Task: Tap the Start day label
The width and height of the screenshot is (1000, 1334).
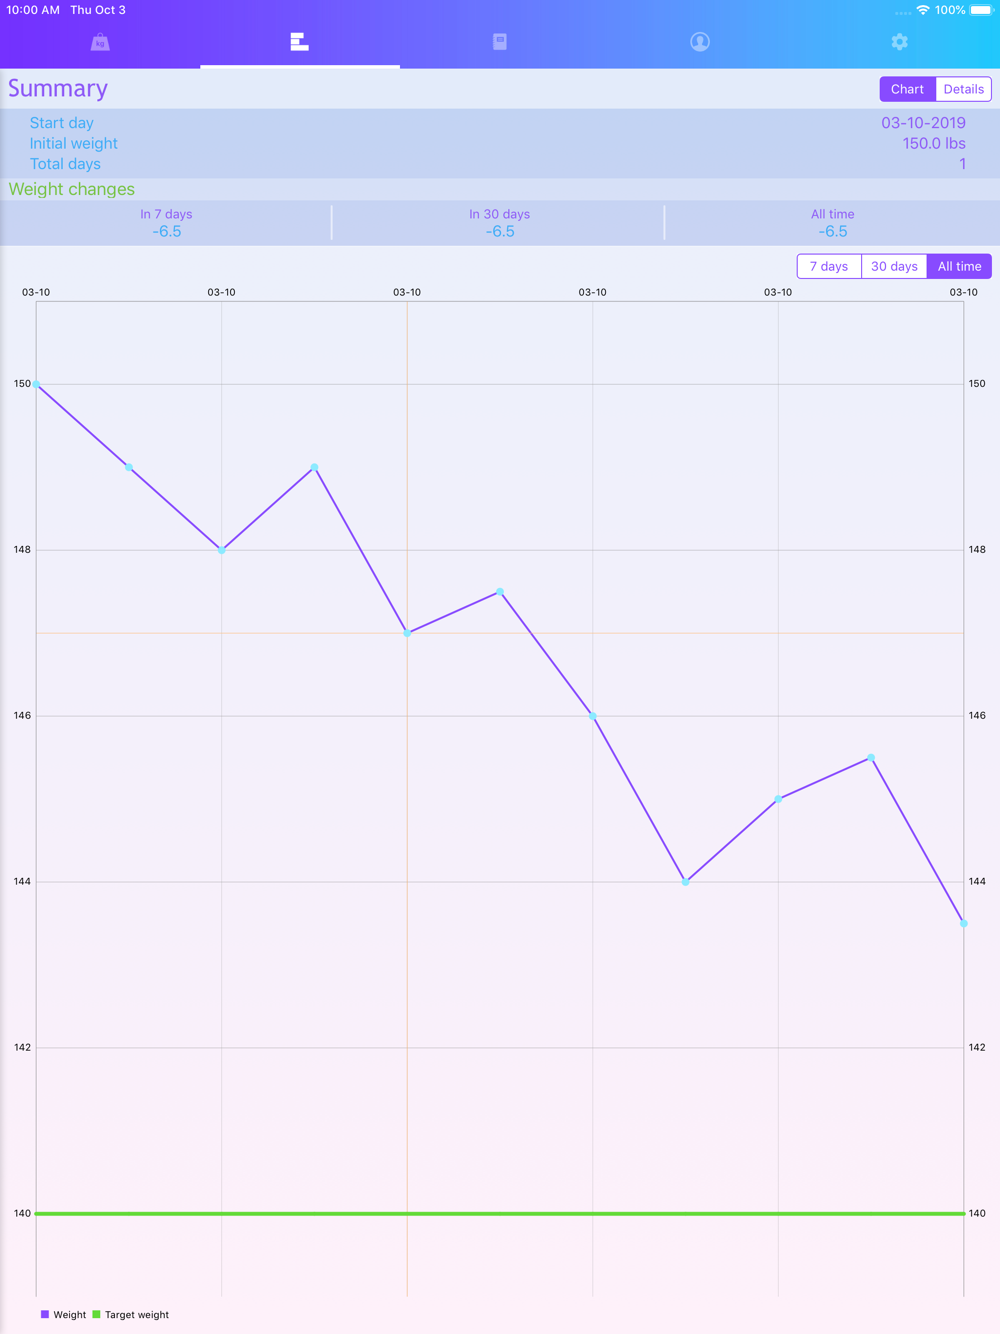Action: click(x=61, y=123)
